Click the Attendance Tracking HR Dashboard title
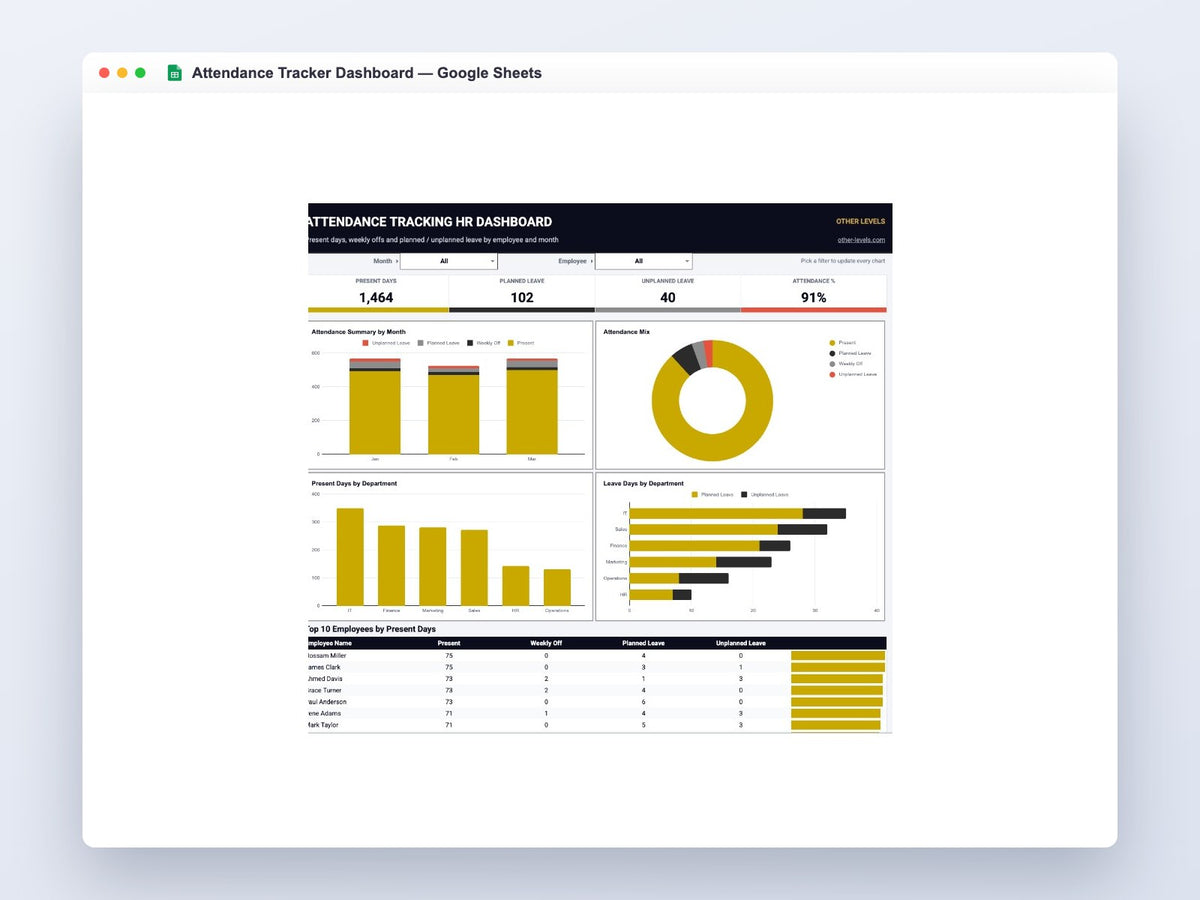This screenshot has height=900, width=1200. pyautogui.click(x=430, y=222)
